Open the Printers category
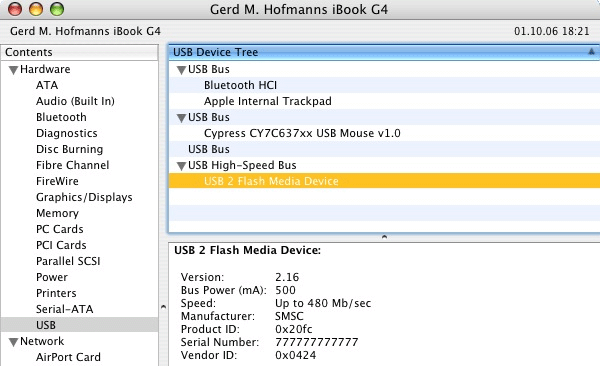This screenshot has width=600, height=366. tap(56, 293)
